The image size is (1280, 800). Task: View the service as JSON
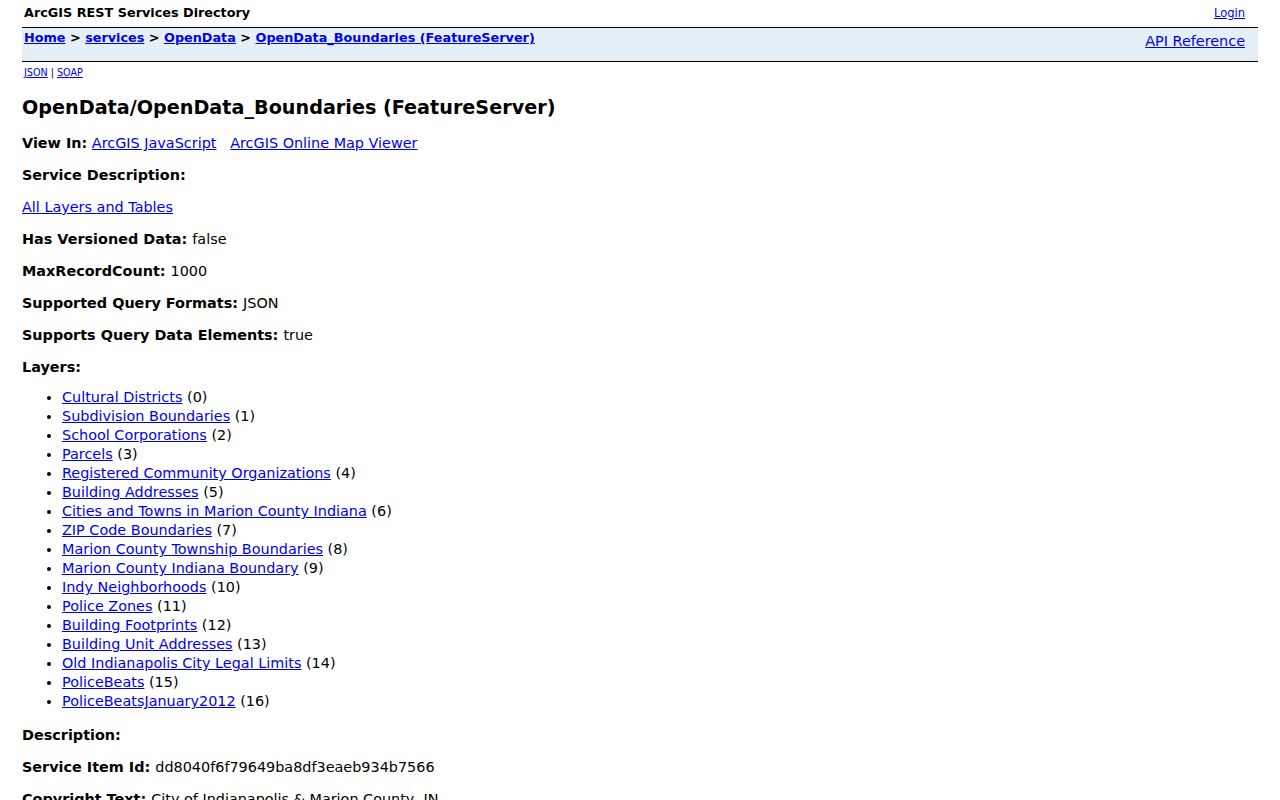[36, 72]
